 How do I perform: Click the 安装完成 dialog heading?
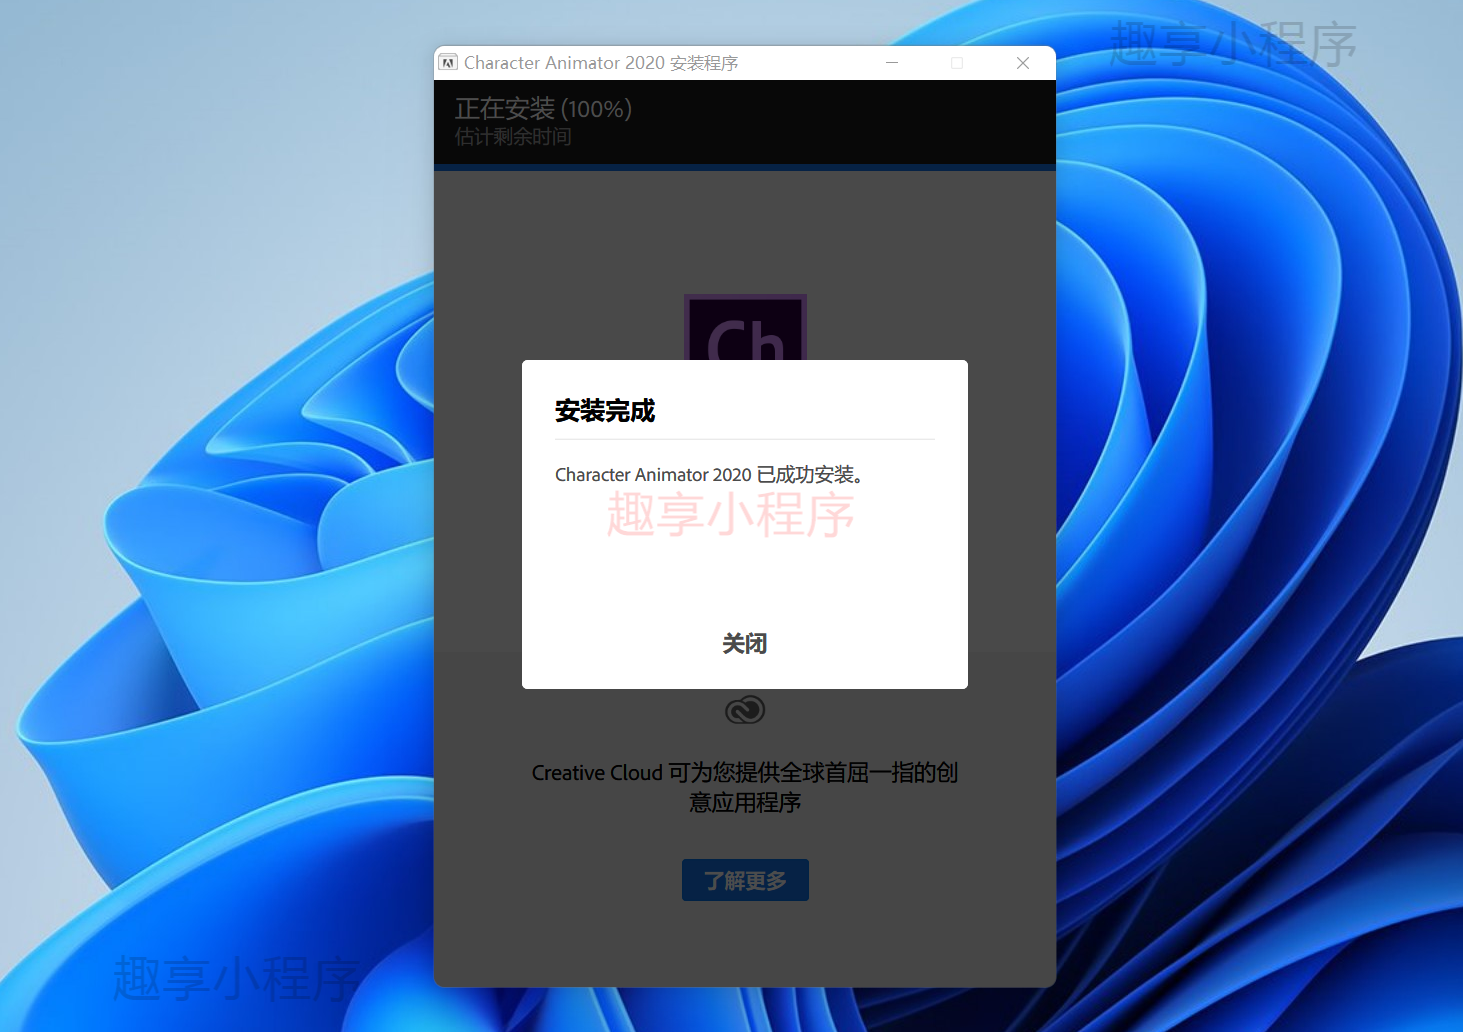click(605, 411)
